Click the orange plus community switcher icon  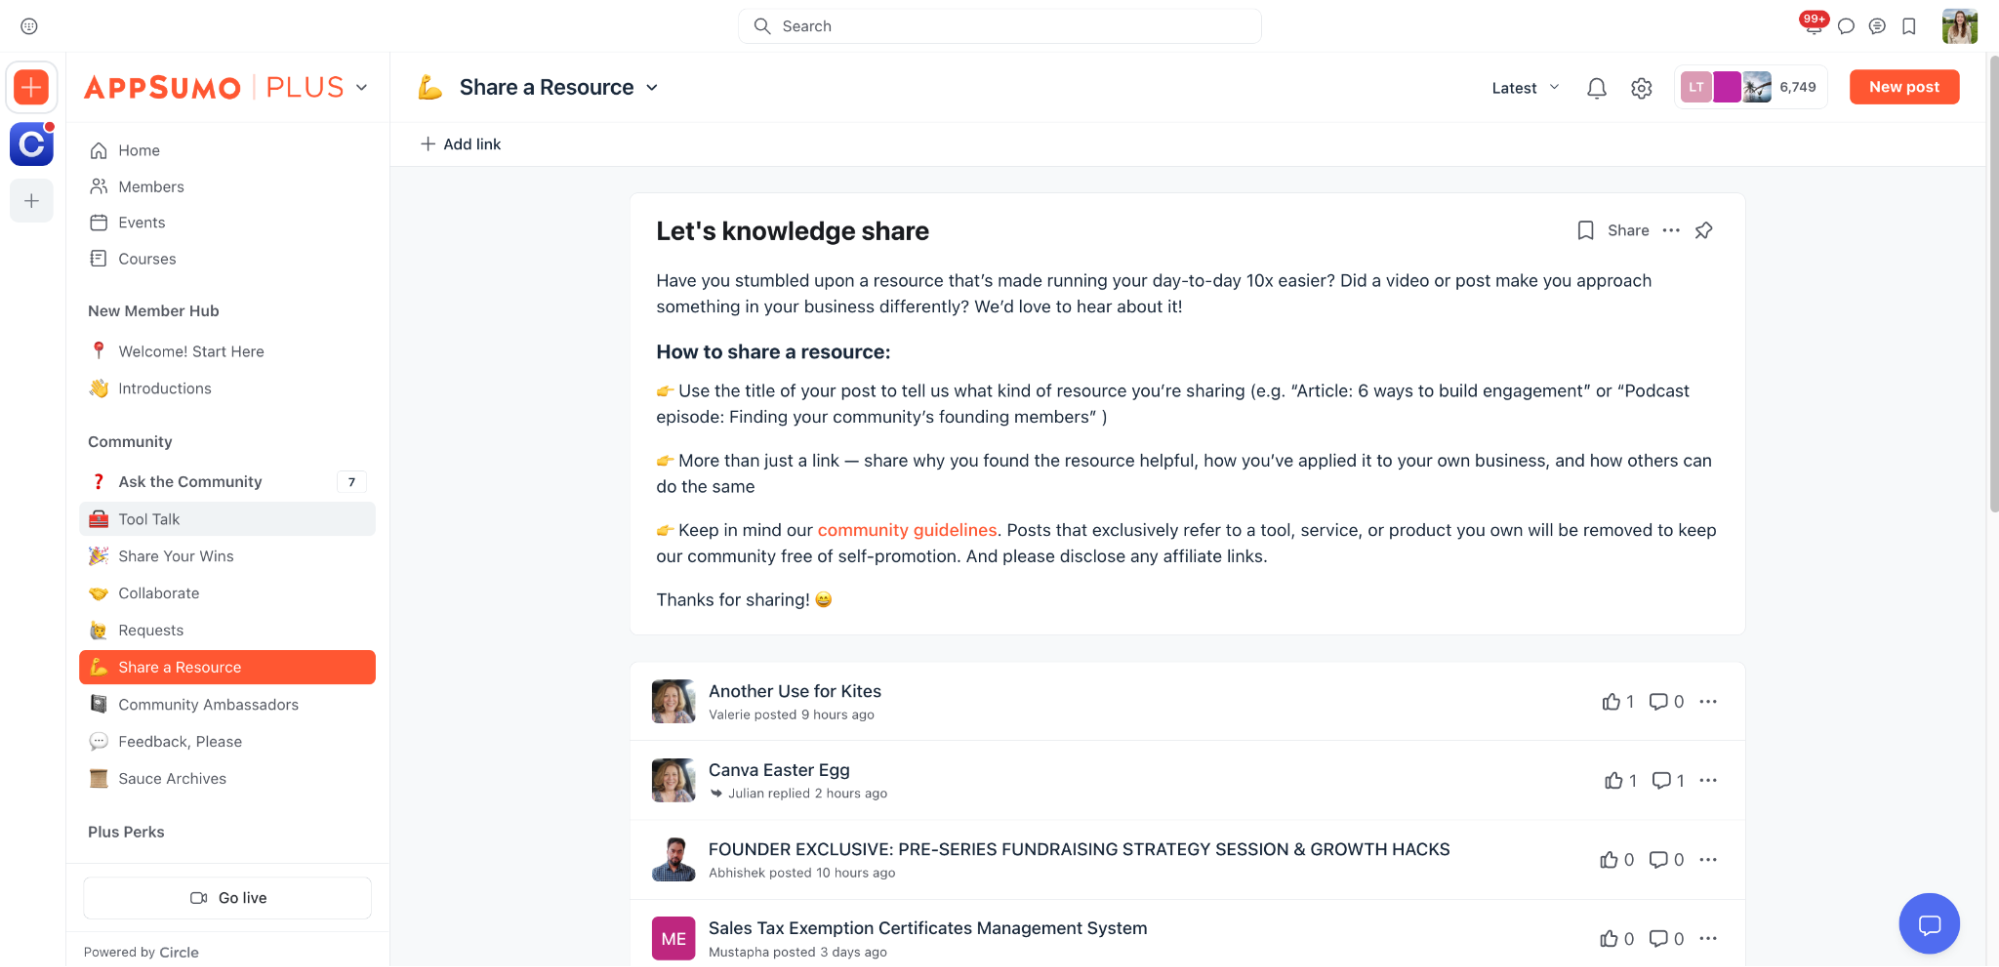[32, 88]
